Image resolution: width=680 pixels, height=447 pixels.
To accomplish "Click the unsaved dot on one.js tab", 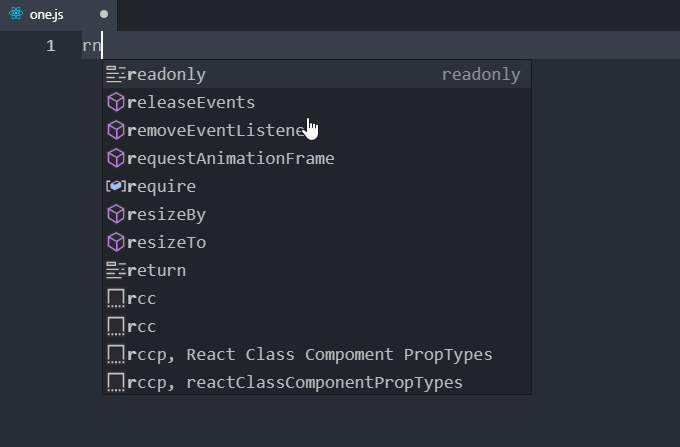I will point(104,14).
